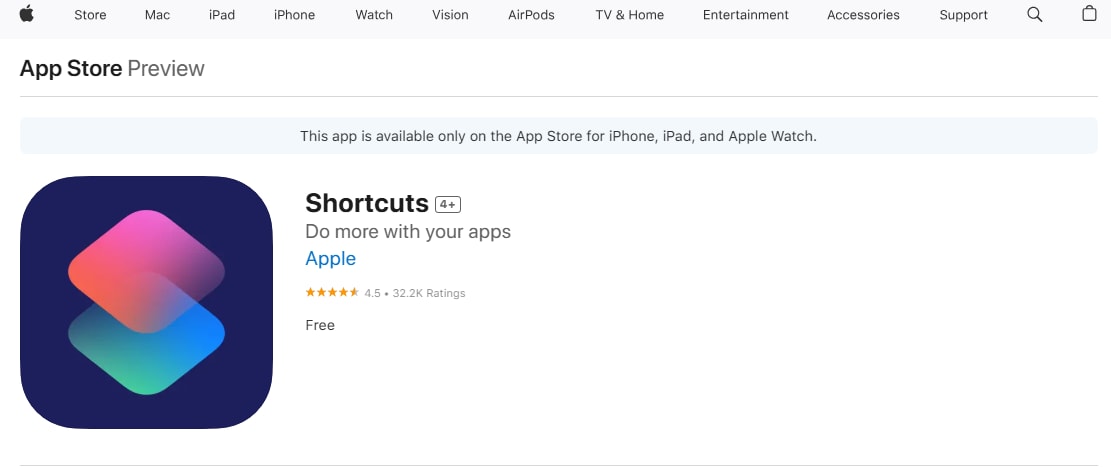Open the TV & Home menu
This screenshot has width=1111, height=467.
pyautogui.click(x=631, y=15)
